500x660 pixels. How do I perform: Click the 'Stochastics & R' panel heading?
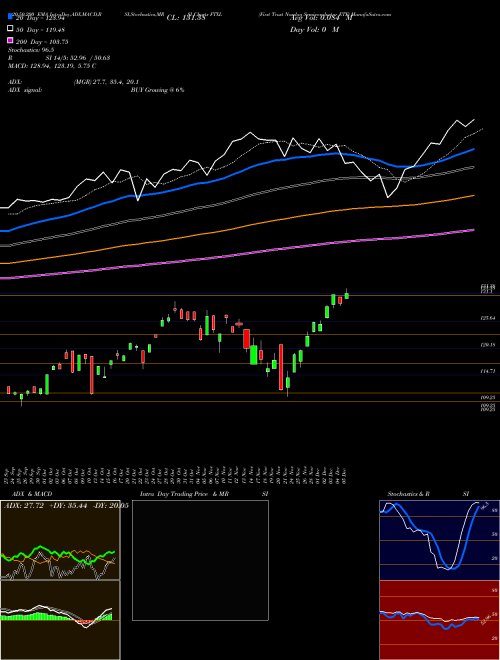point(408,494)
